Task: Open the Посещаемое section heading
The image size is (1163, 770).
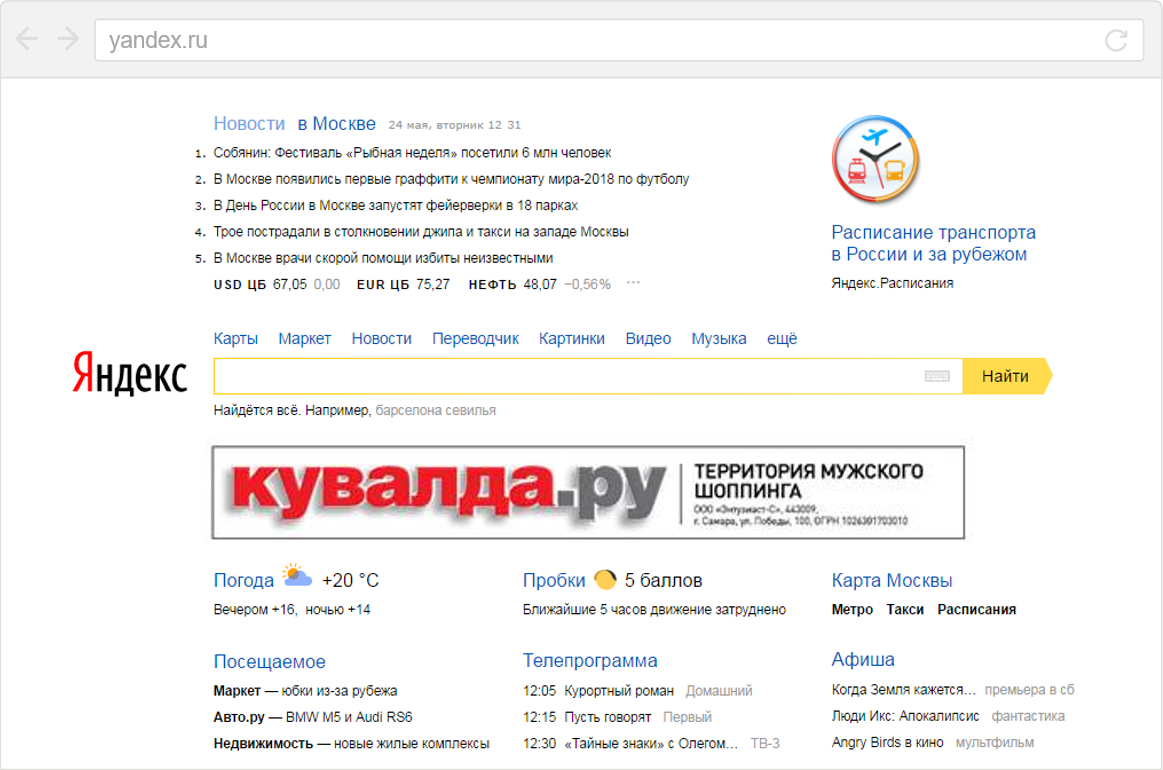Action: pyautogui.click(x=269, y=662)
